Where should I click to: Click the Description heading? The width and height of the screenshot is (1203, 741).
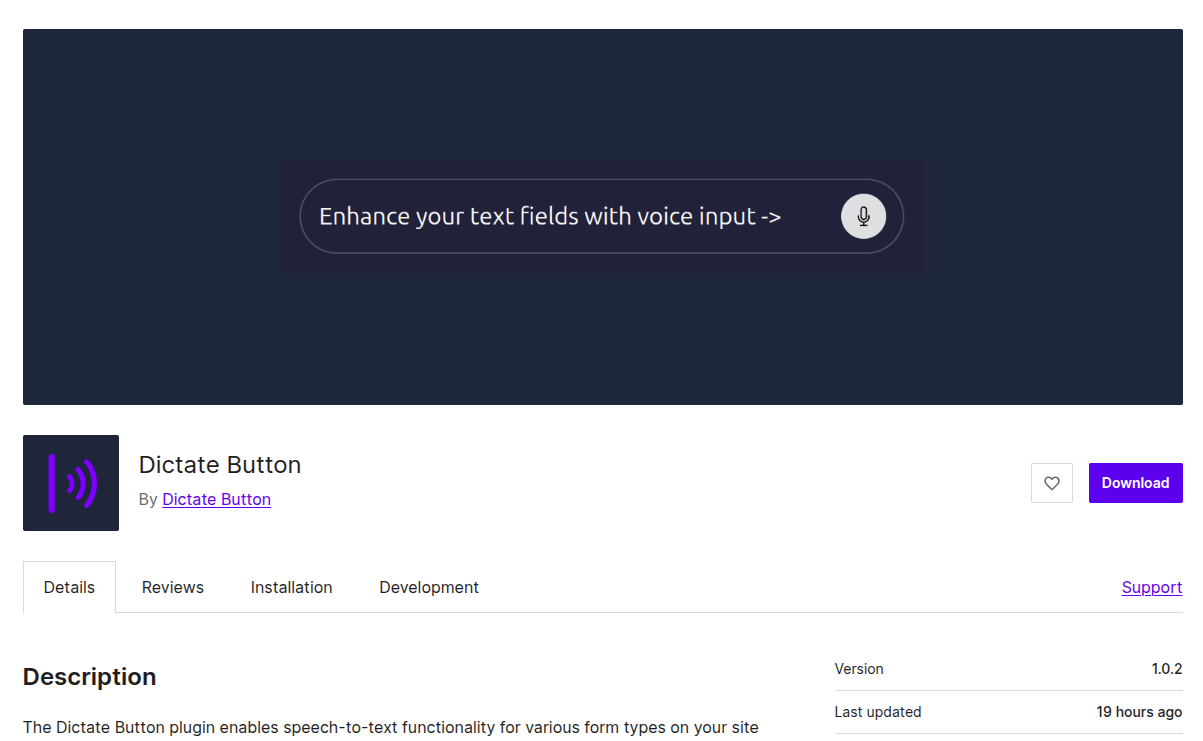point(90,677)
